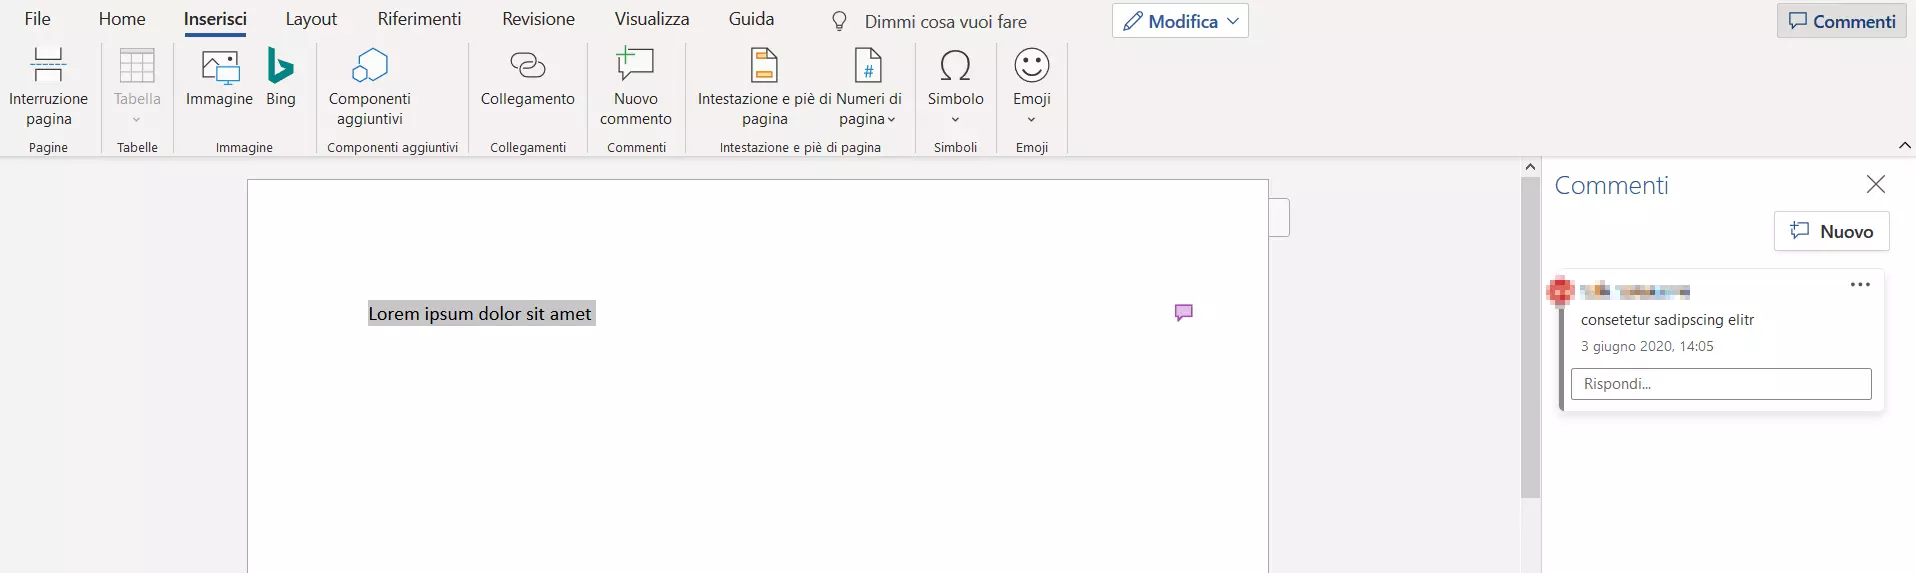The width and height of the screenshot is (1916, 573).
Task: Search images with Bing
Action: pos(281,78)
